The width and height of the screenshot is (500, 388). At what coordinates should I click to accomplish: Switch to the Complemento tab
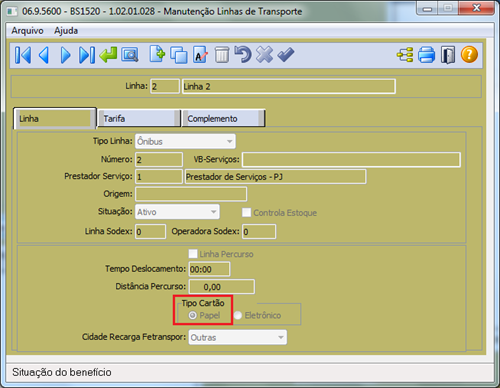(x=223, y=118)
